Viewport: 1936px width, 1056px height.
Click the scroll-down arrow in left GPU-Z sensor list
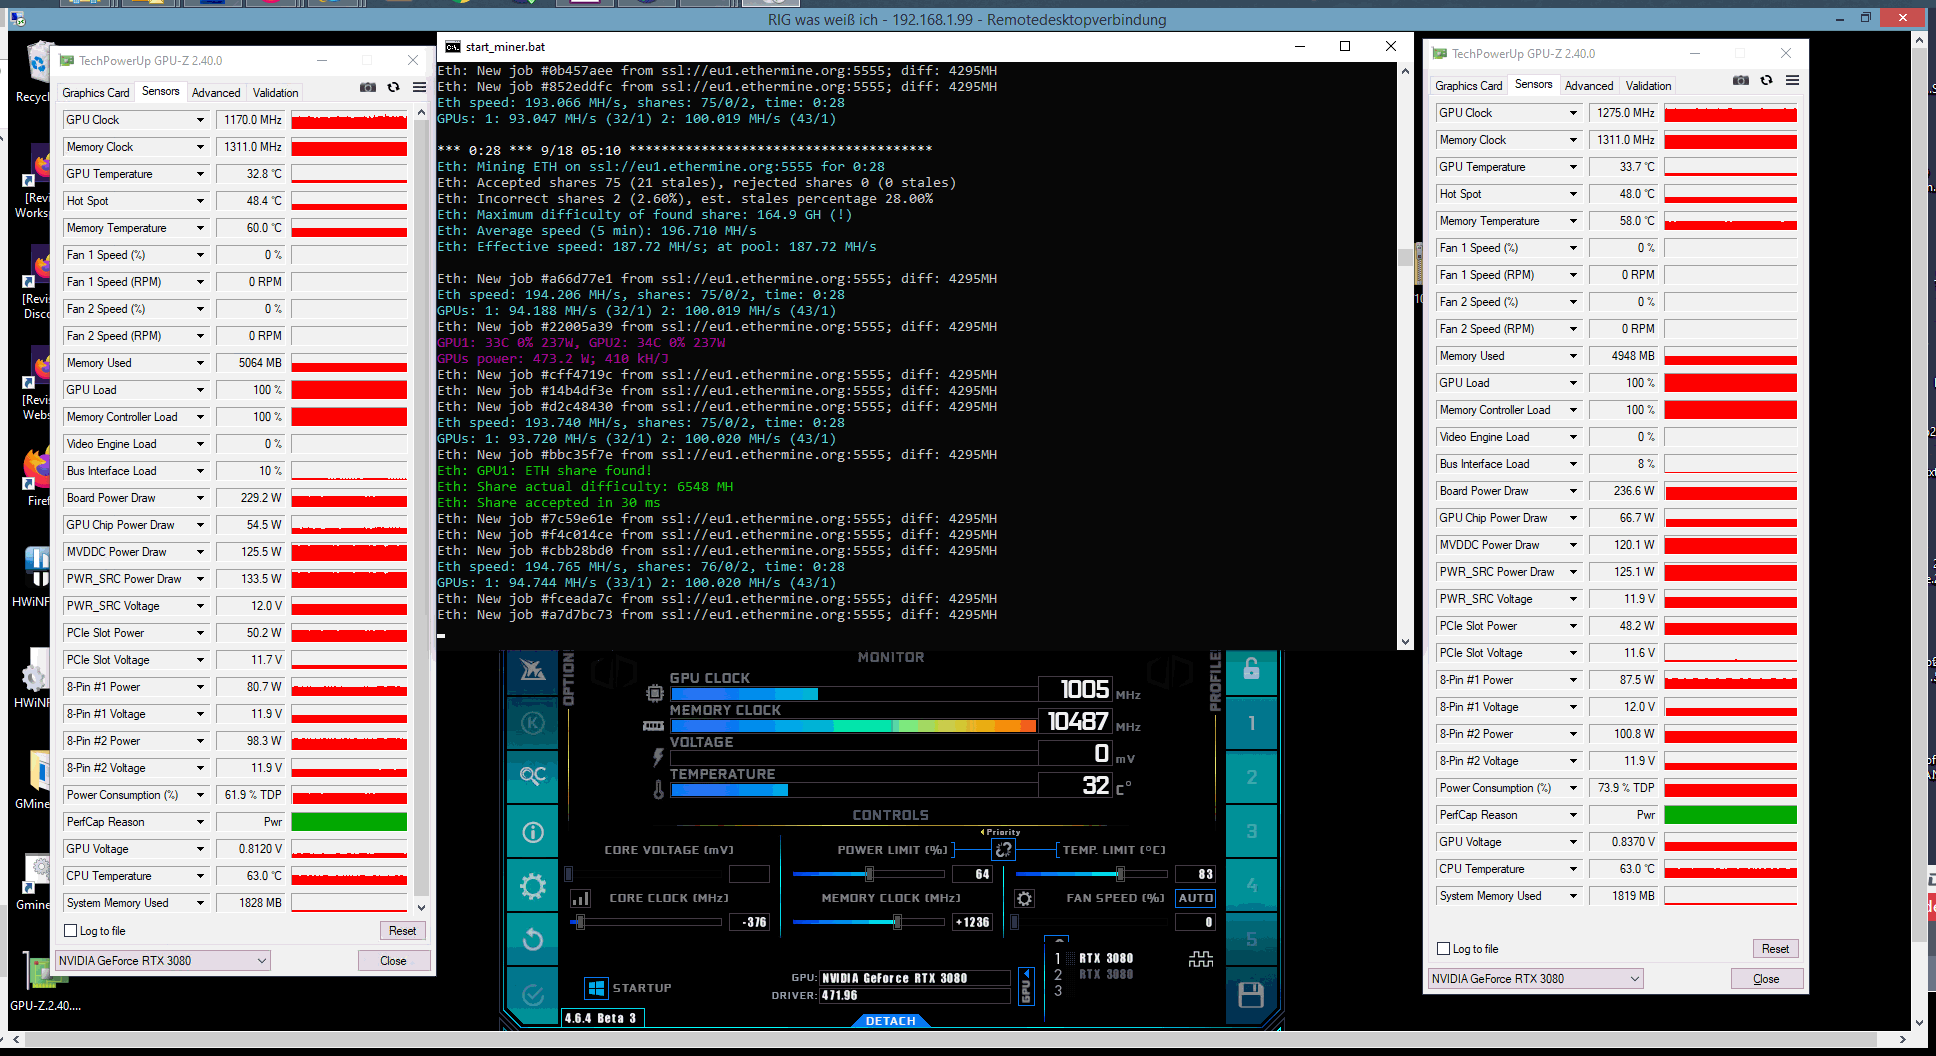(421, 907)
